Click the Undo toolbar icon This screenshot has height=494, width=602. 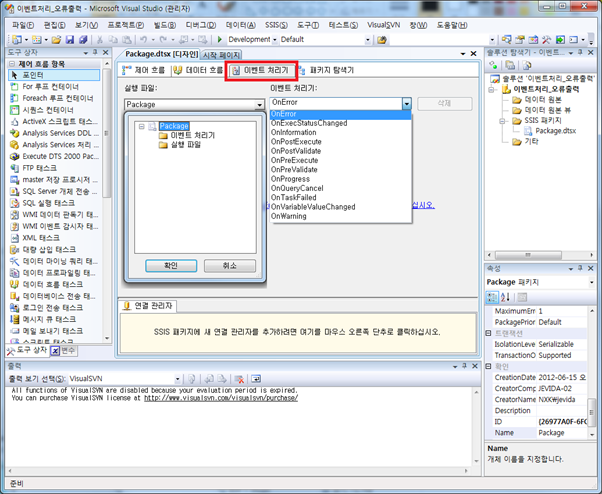click(143, 40)
